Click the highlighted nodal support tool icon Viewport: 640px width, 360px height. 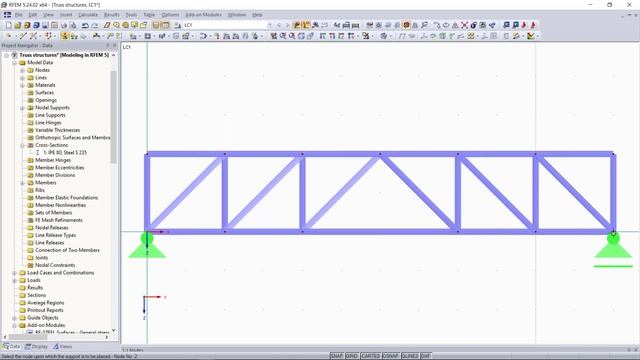(x=64, y=36)
